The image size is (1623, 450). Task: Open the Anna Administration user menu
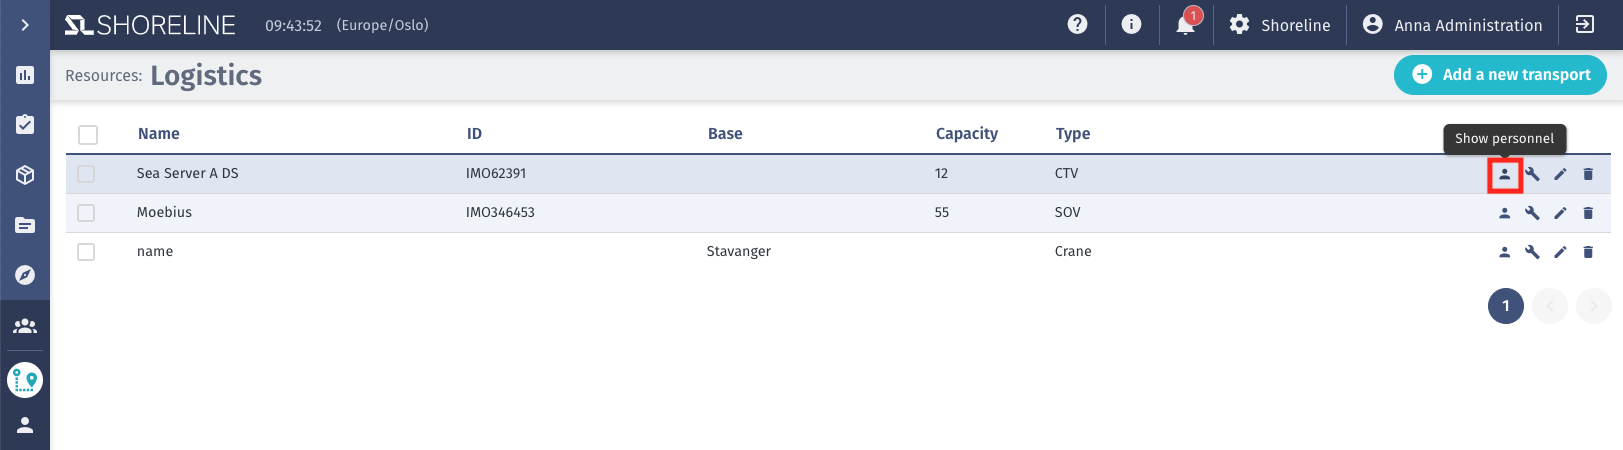click(x=1452, y=25)
